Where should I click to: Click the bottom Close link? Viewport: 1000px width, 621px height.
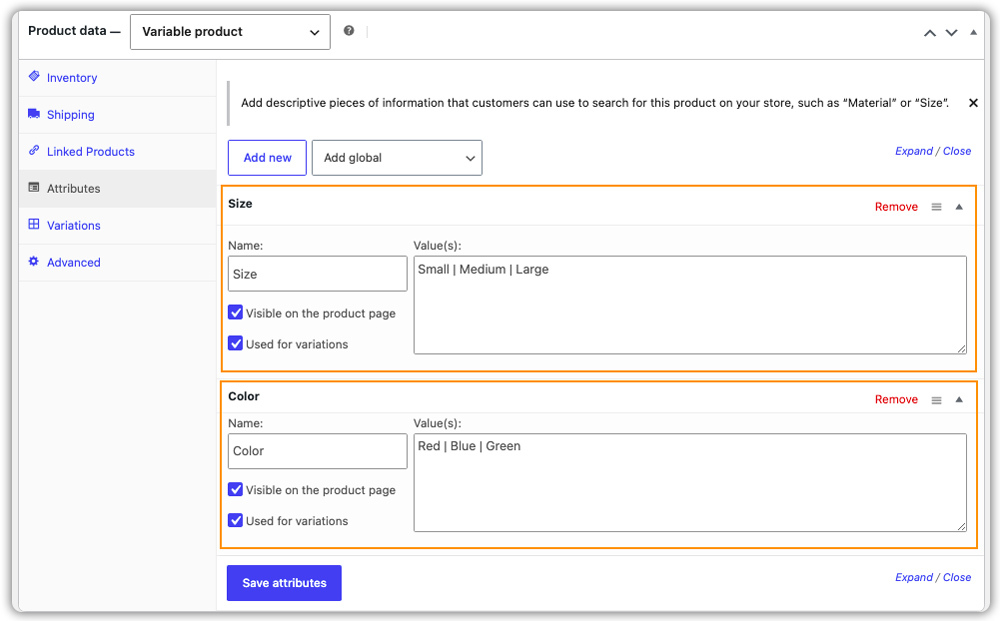[x=957, y=577]
